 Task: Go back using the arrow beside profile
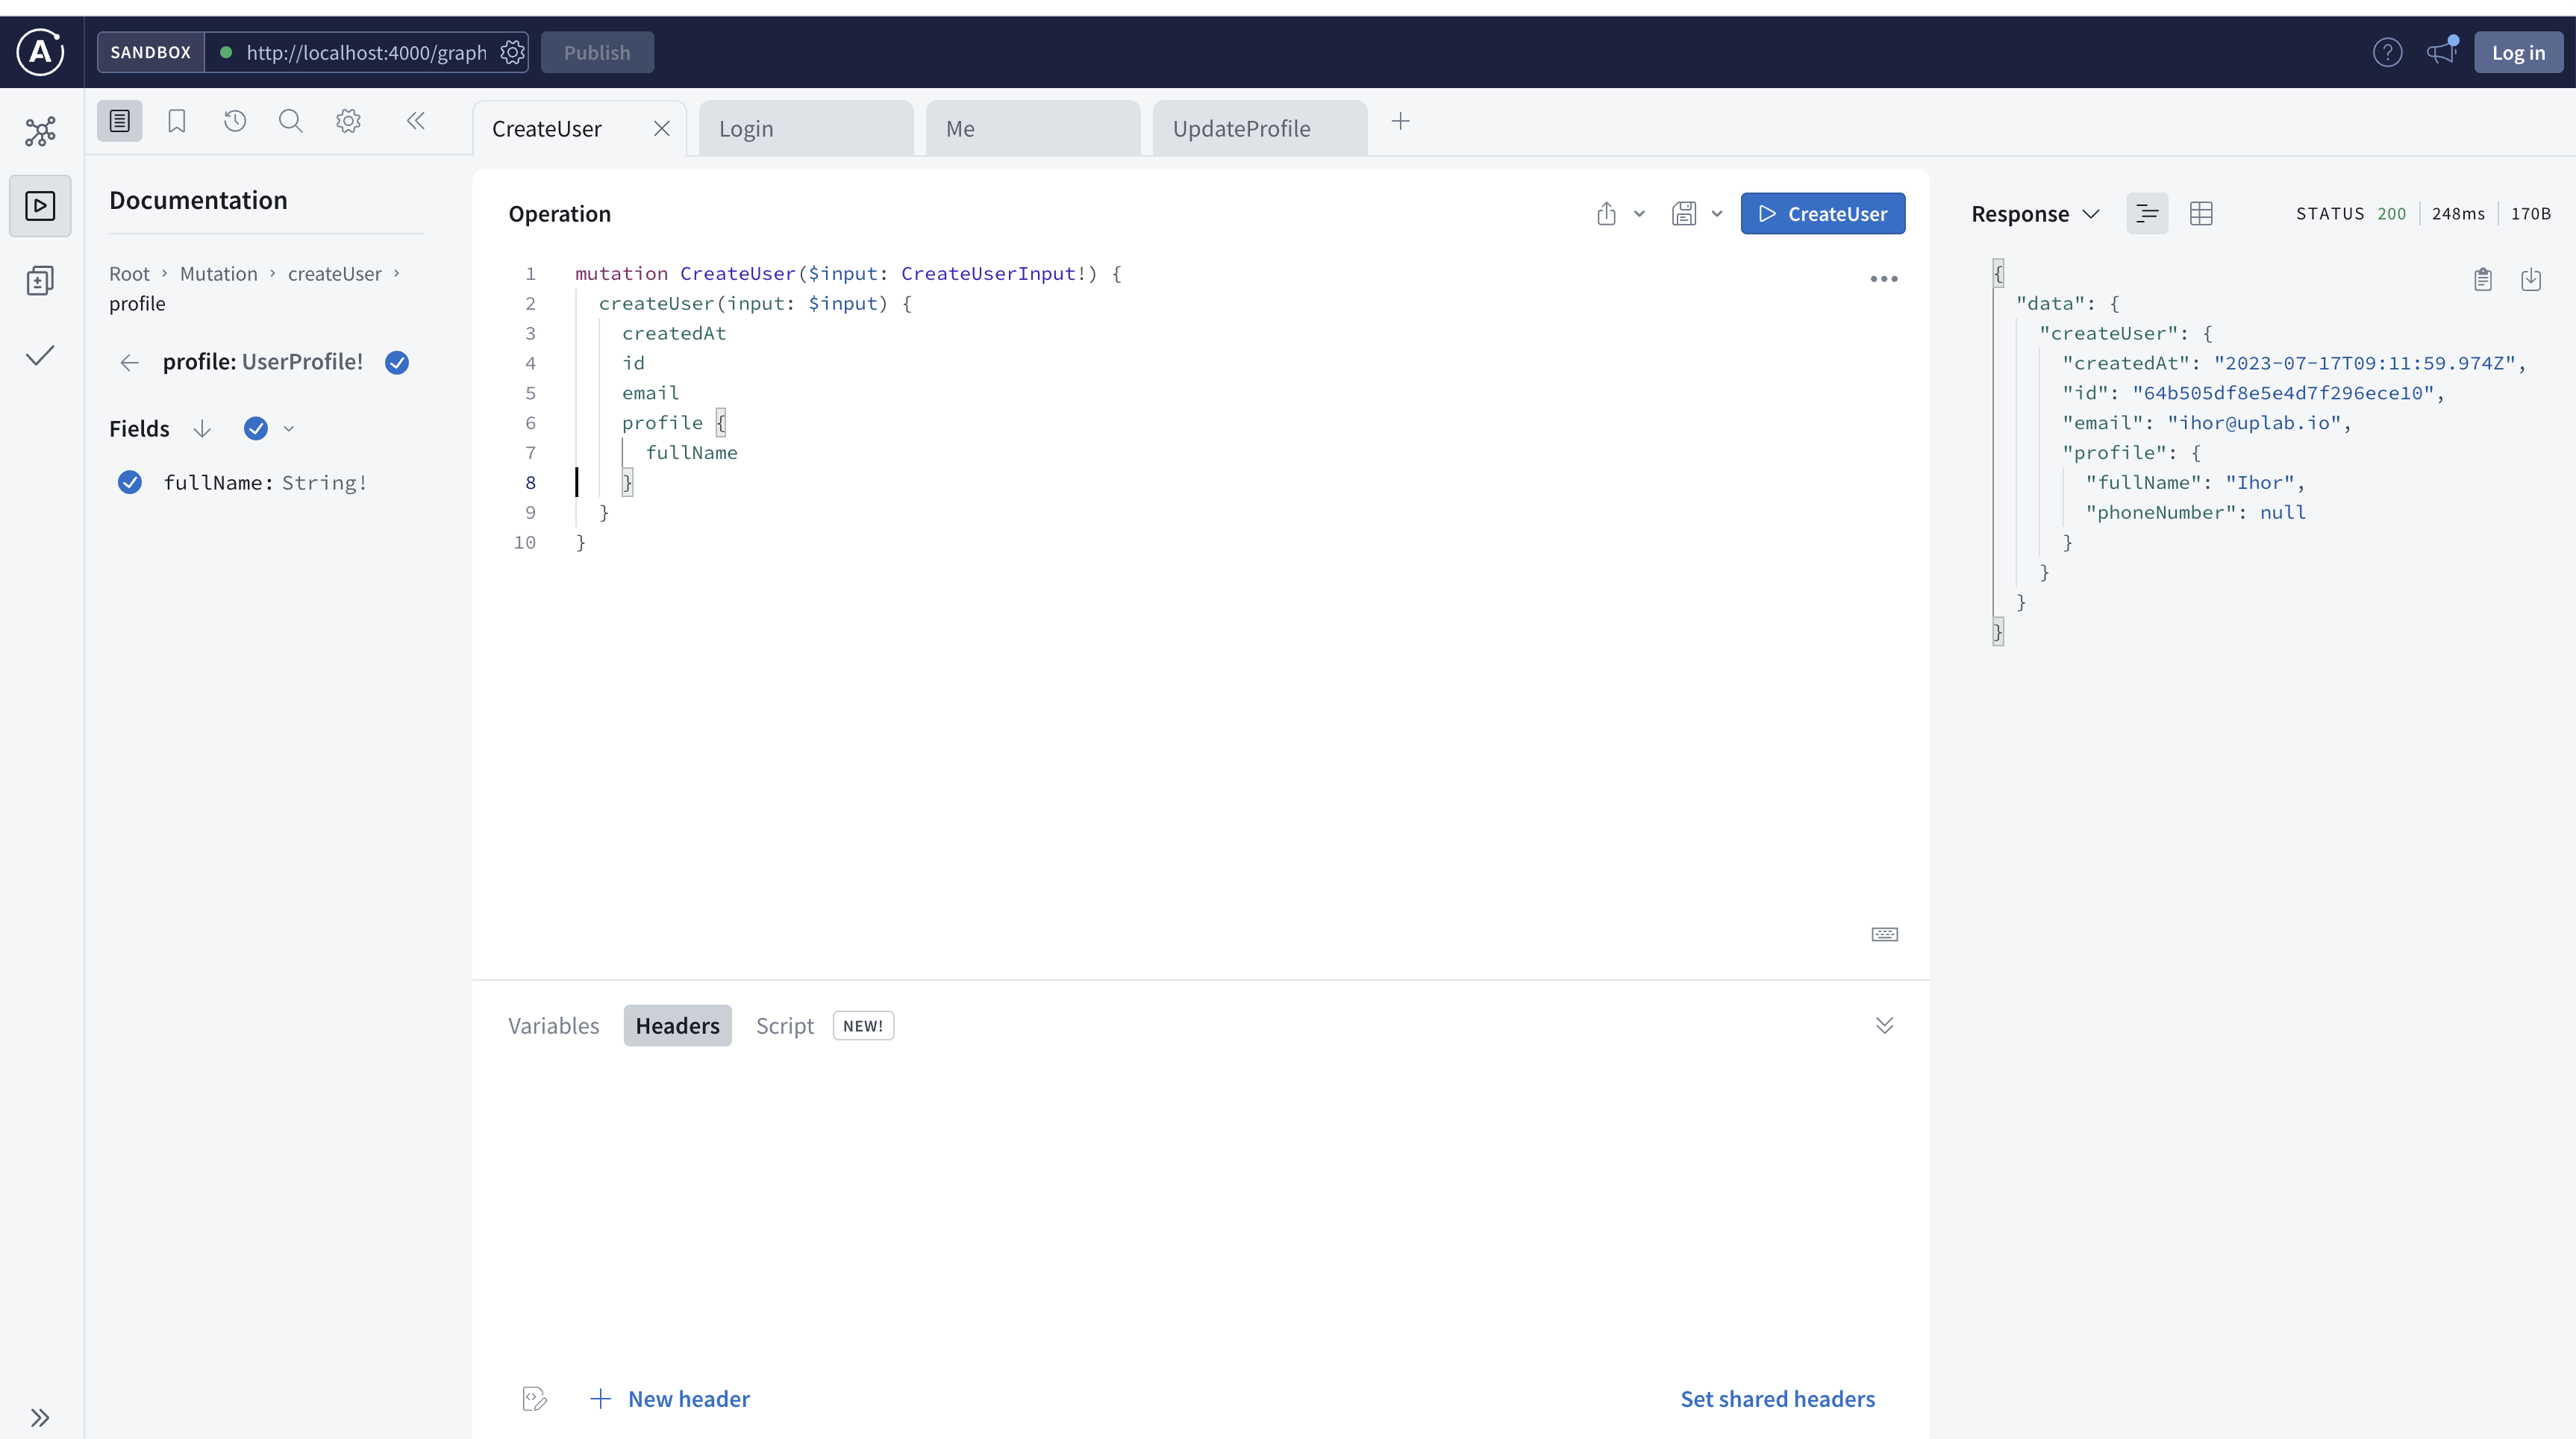[129, 362]
